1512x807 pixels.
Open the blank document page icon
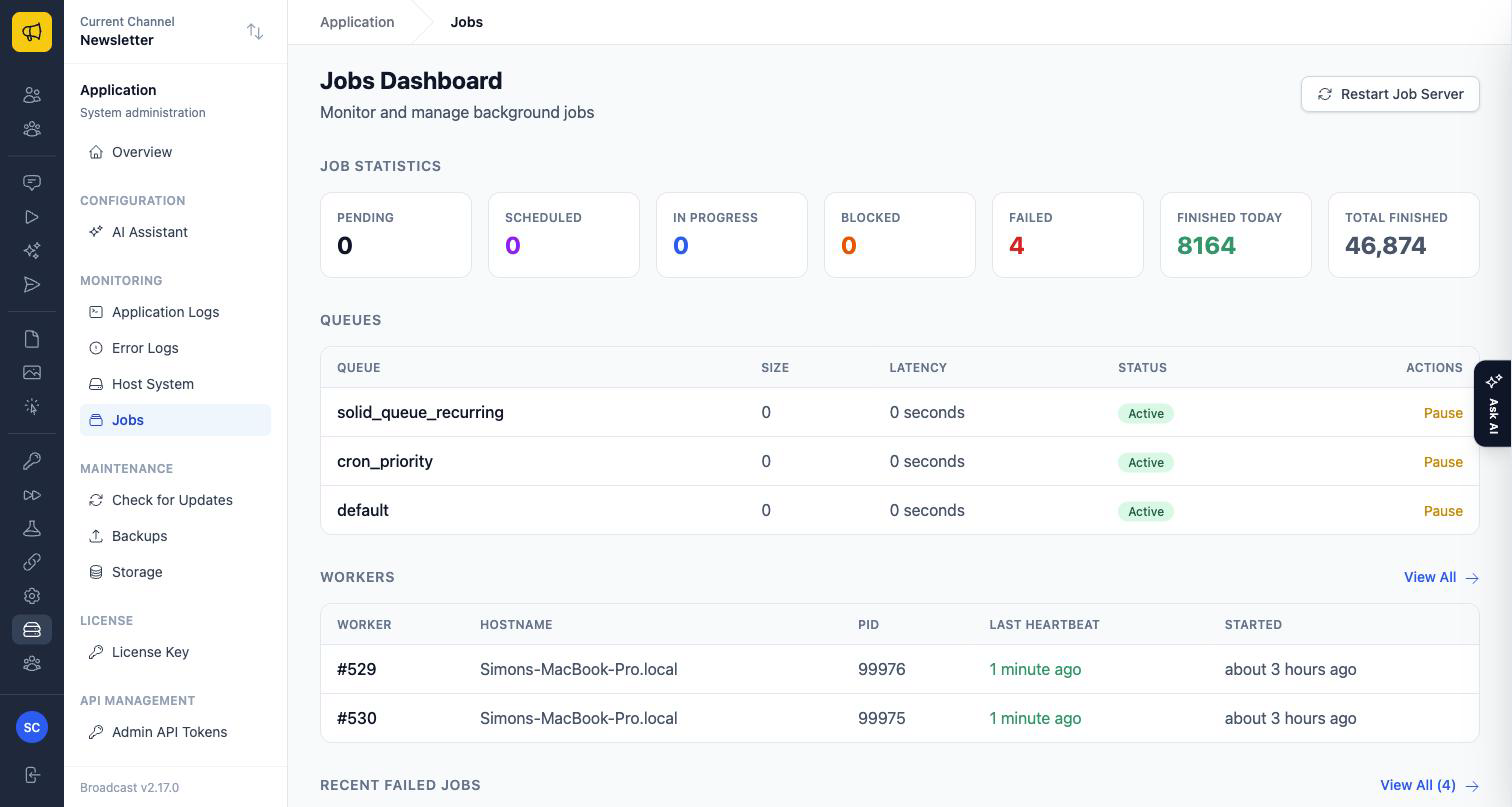click(32, 339)
